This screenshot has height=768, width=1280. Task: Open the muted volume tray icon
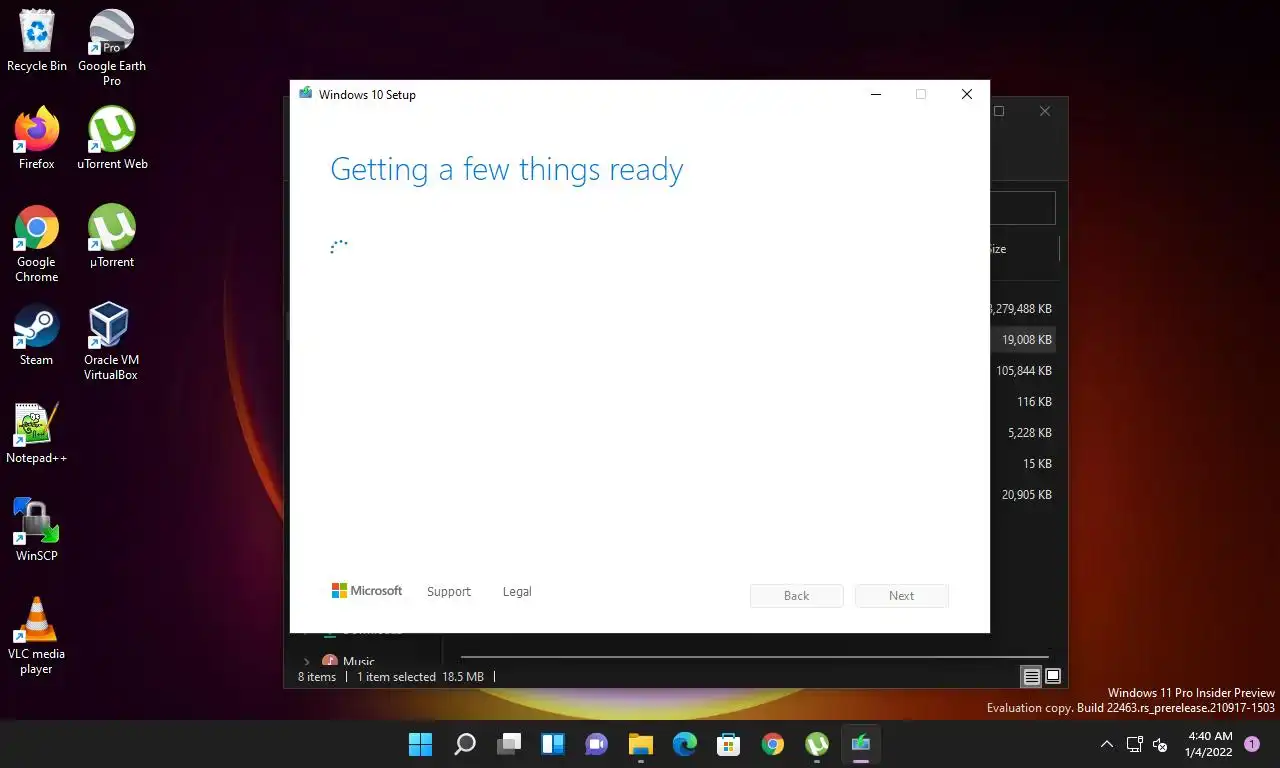[1160, 744]
